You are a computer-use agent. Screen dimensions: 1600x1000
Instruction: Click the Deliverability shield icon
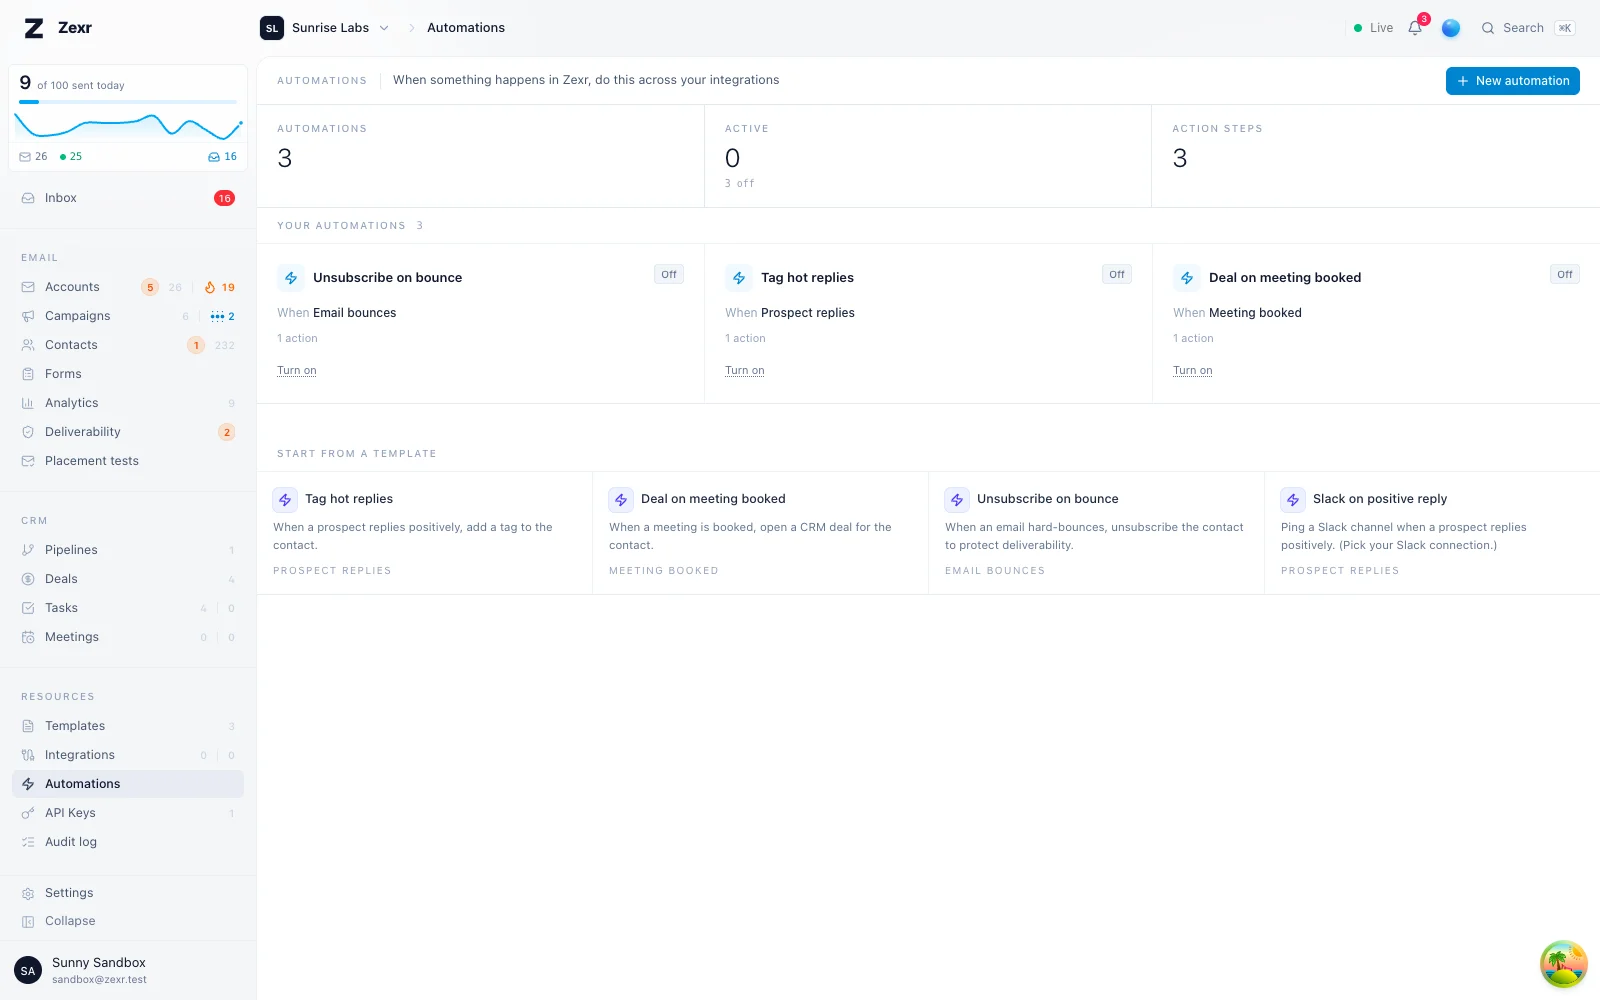(28, 432)
